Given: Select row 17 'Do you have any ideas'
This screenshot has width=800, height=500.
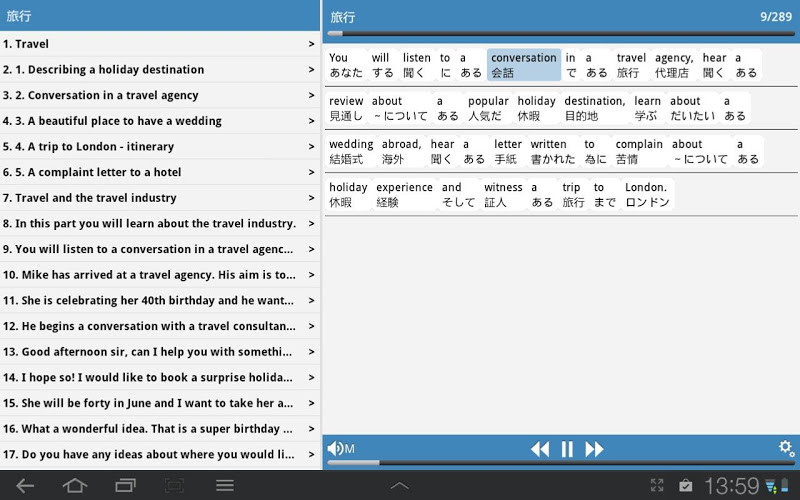Looking at the screenshot, I should click(160, 454).
